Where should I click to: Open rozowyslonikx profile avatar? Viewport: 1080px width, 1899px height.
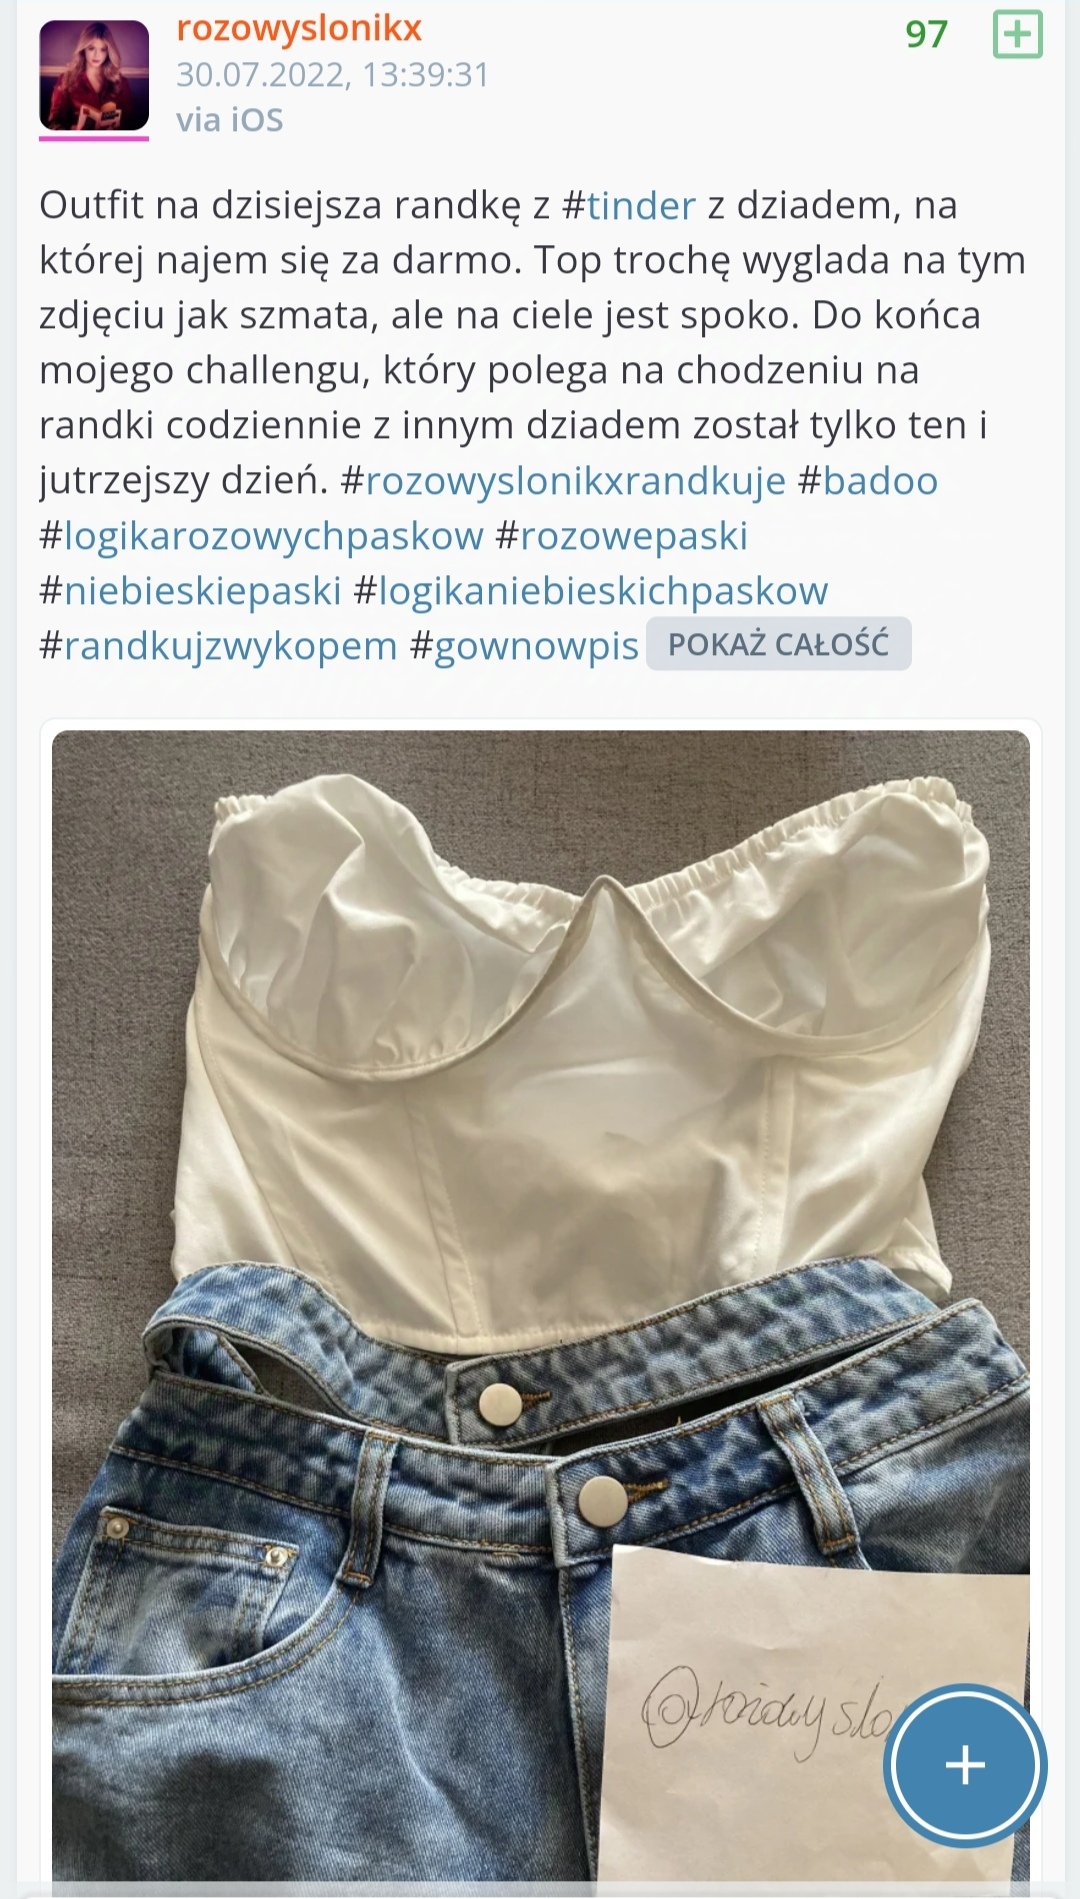[94, 76]
